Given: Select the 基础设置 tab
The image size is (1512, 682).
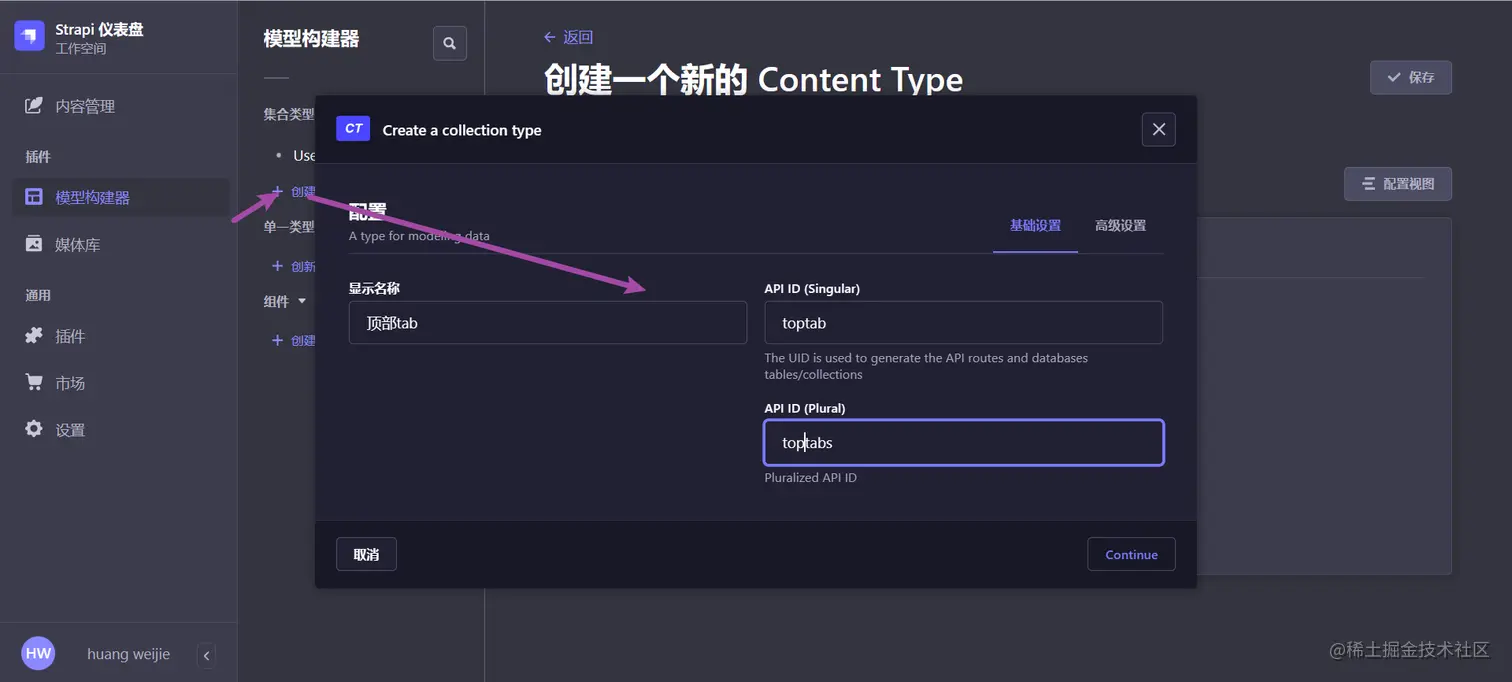Looking at the screenshot, I should [x=1035, y=226].
